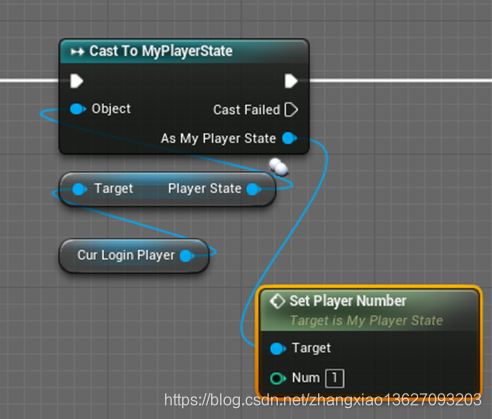Select the Set Player Number node title
The width and height of the screenshot is (492, 419).
click(348, 301)
